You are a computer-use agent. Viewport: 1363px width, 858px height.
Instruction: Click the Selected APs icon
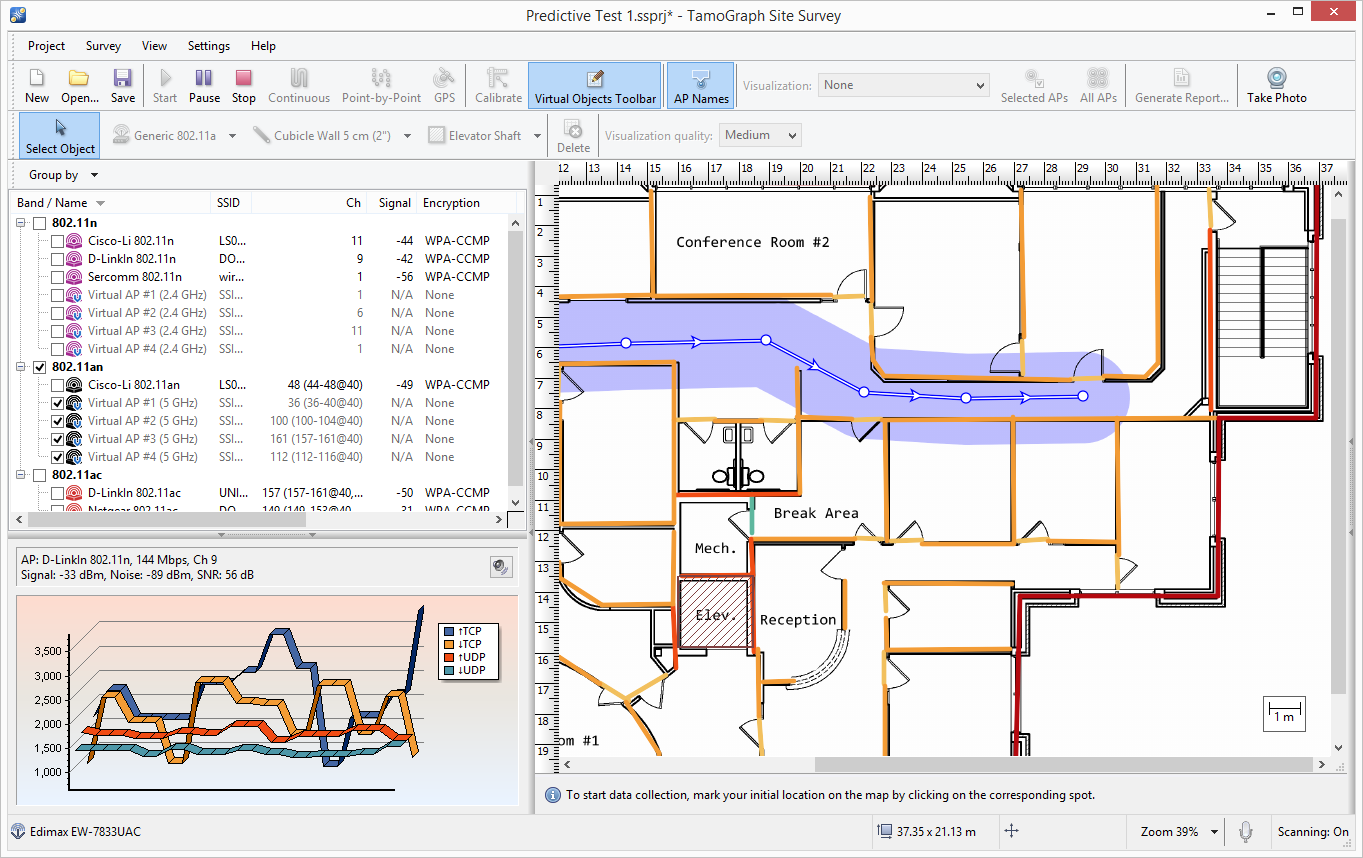(1035, 86)
